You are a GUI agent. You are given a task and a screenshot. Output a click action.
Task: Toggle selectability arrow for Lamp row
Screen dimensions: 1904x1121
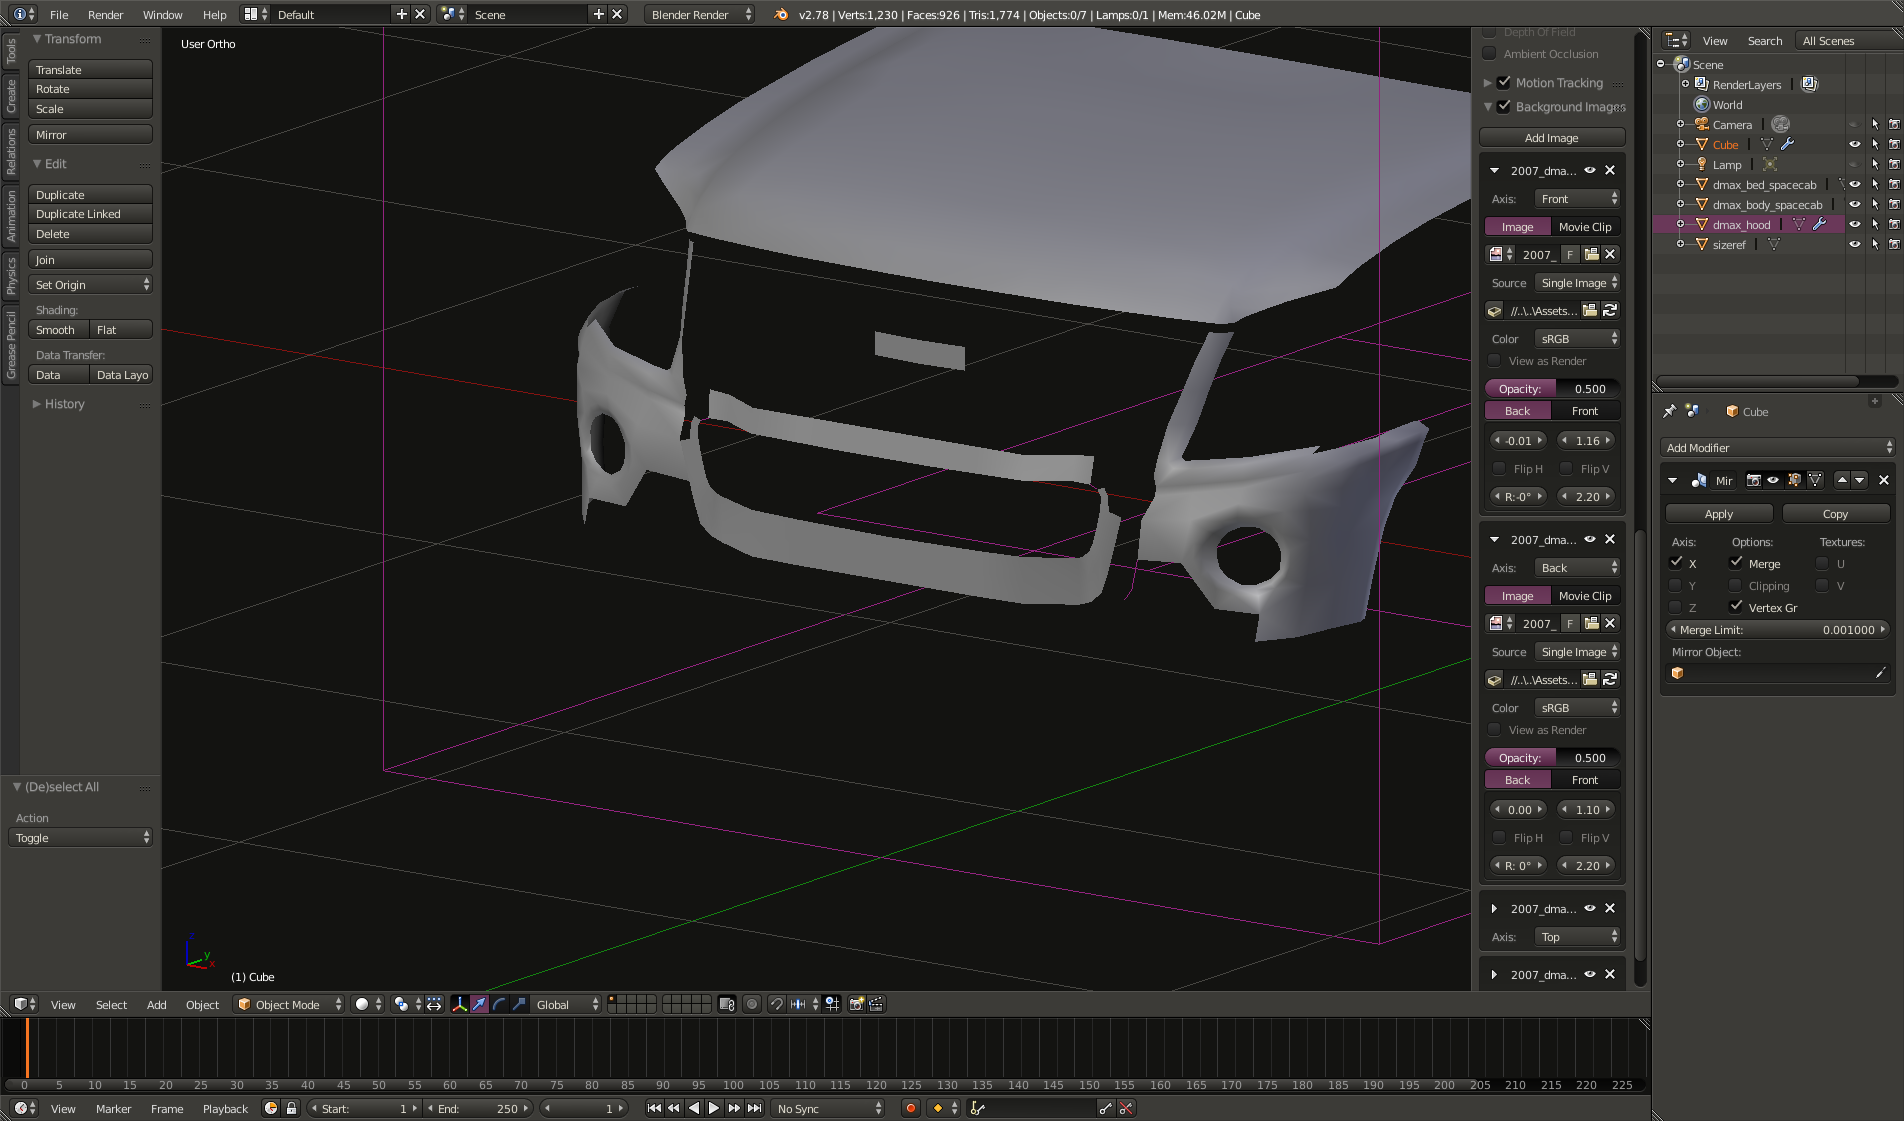tap(1875, 164)
